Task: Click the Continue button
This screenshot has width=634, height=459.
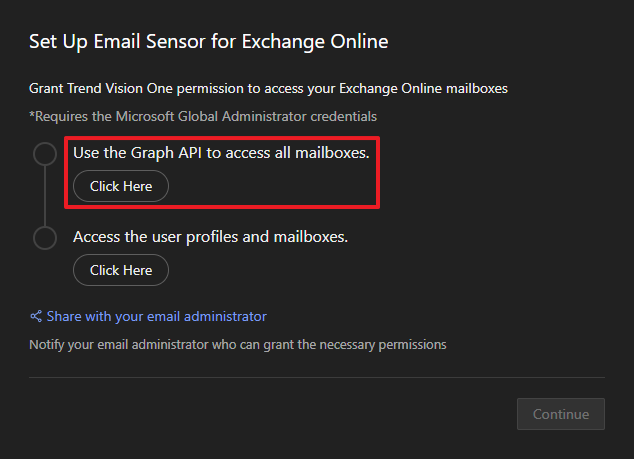Action: pyautogui.click(x=561, y=414)
